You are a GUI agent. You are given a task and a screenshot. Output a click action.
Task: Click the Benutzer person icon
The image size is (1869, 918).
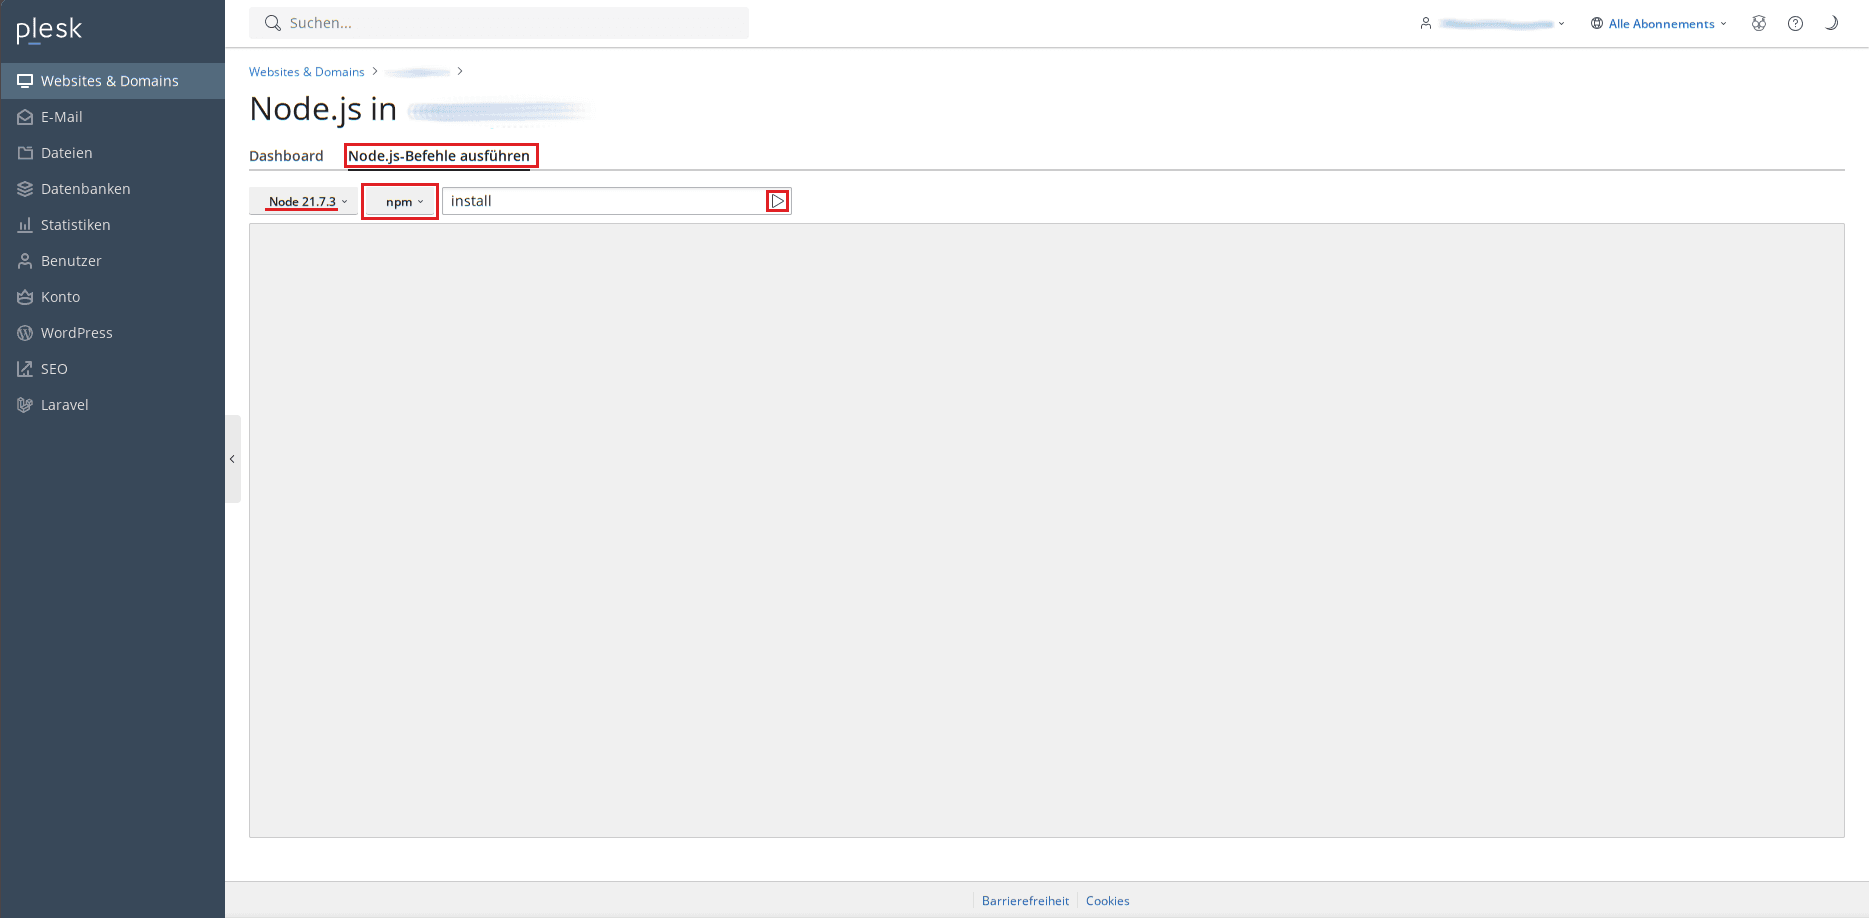click(25, 261)
